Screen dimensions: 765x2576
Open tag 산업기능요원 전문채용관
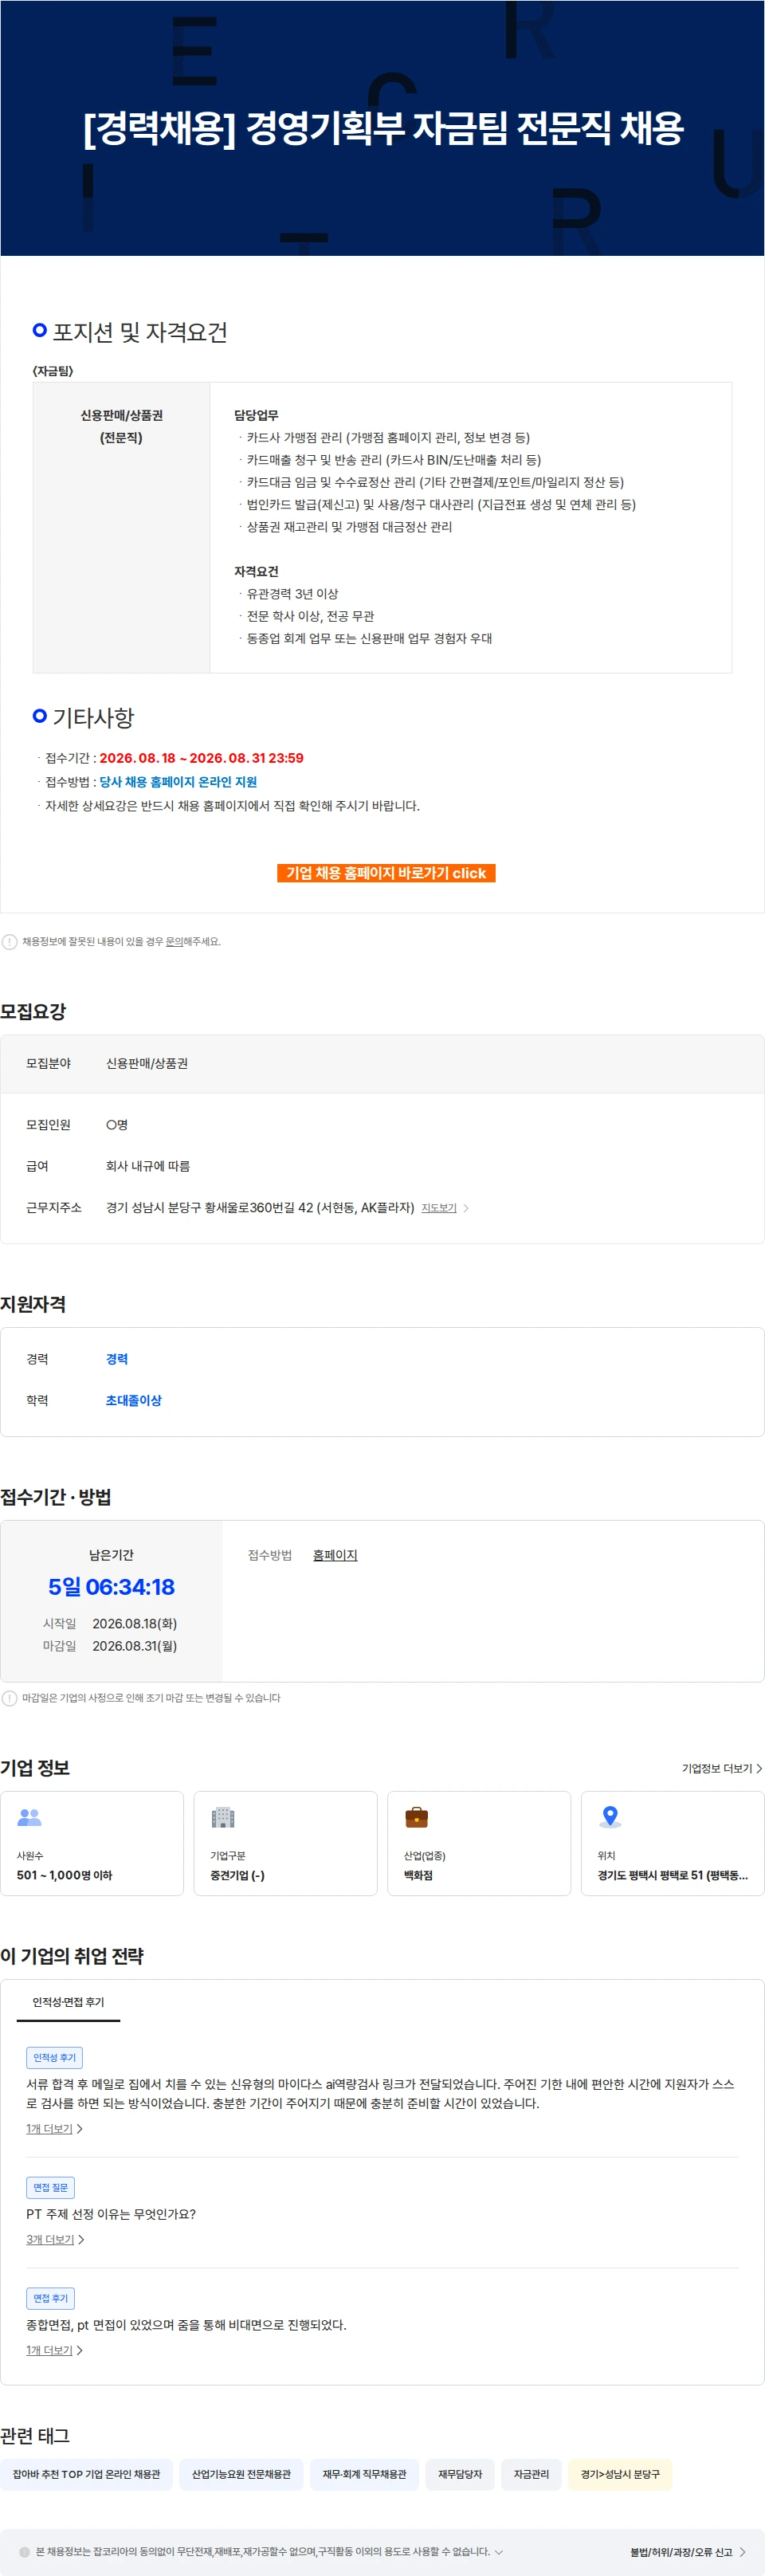[x=241, y=2474]
